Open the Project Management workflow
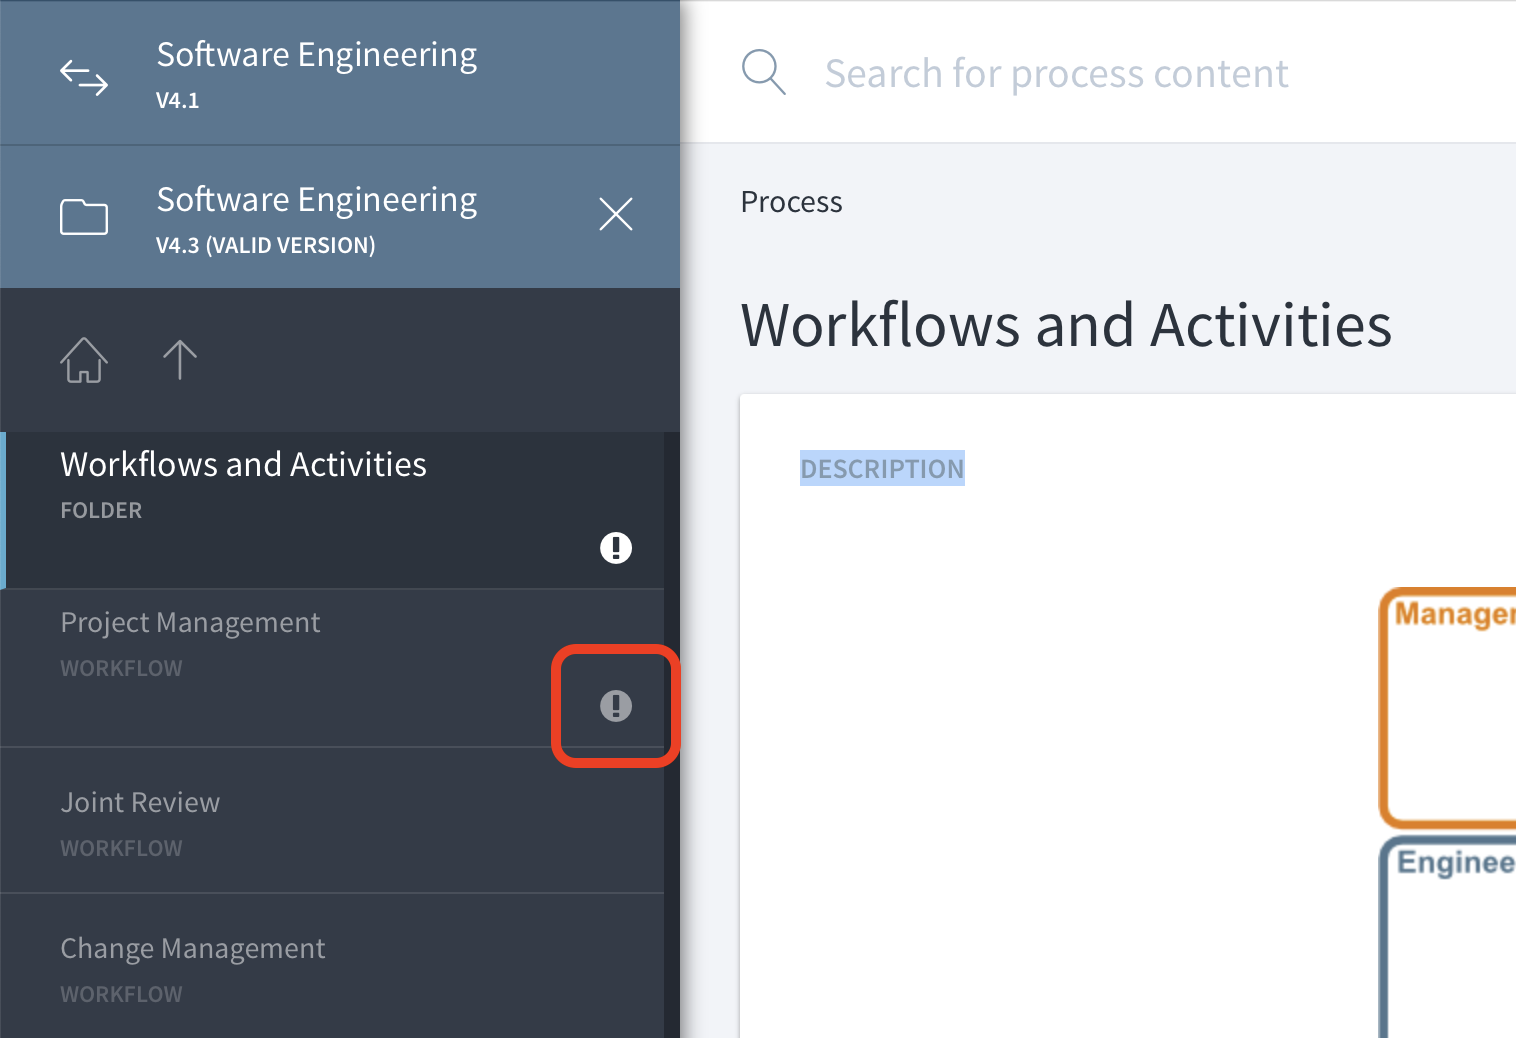1516x1038 pixels. click(332, 668)
